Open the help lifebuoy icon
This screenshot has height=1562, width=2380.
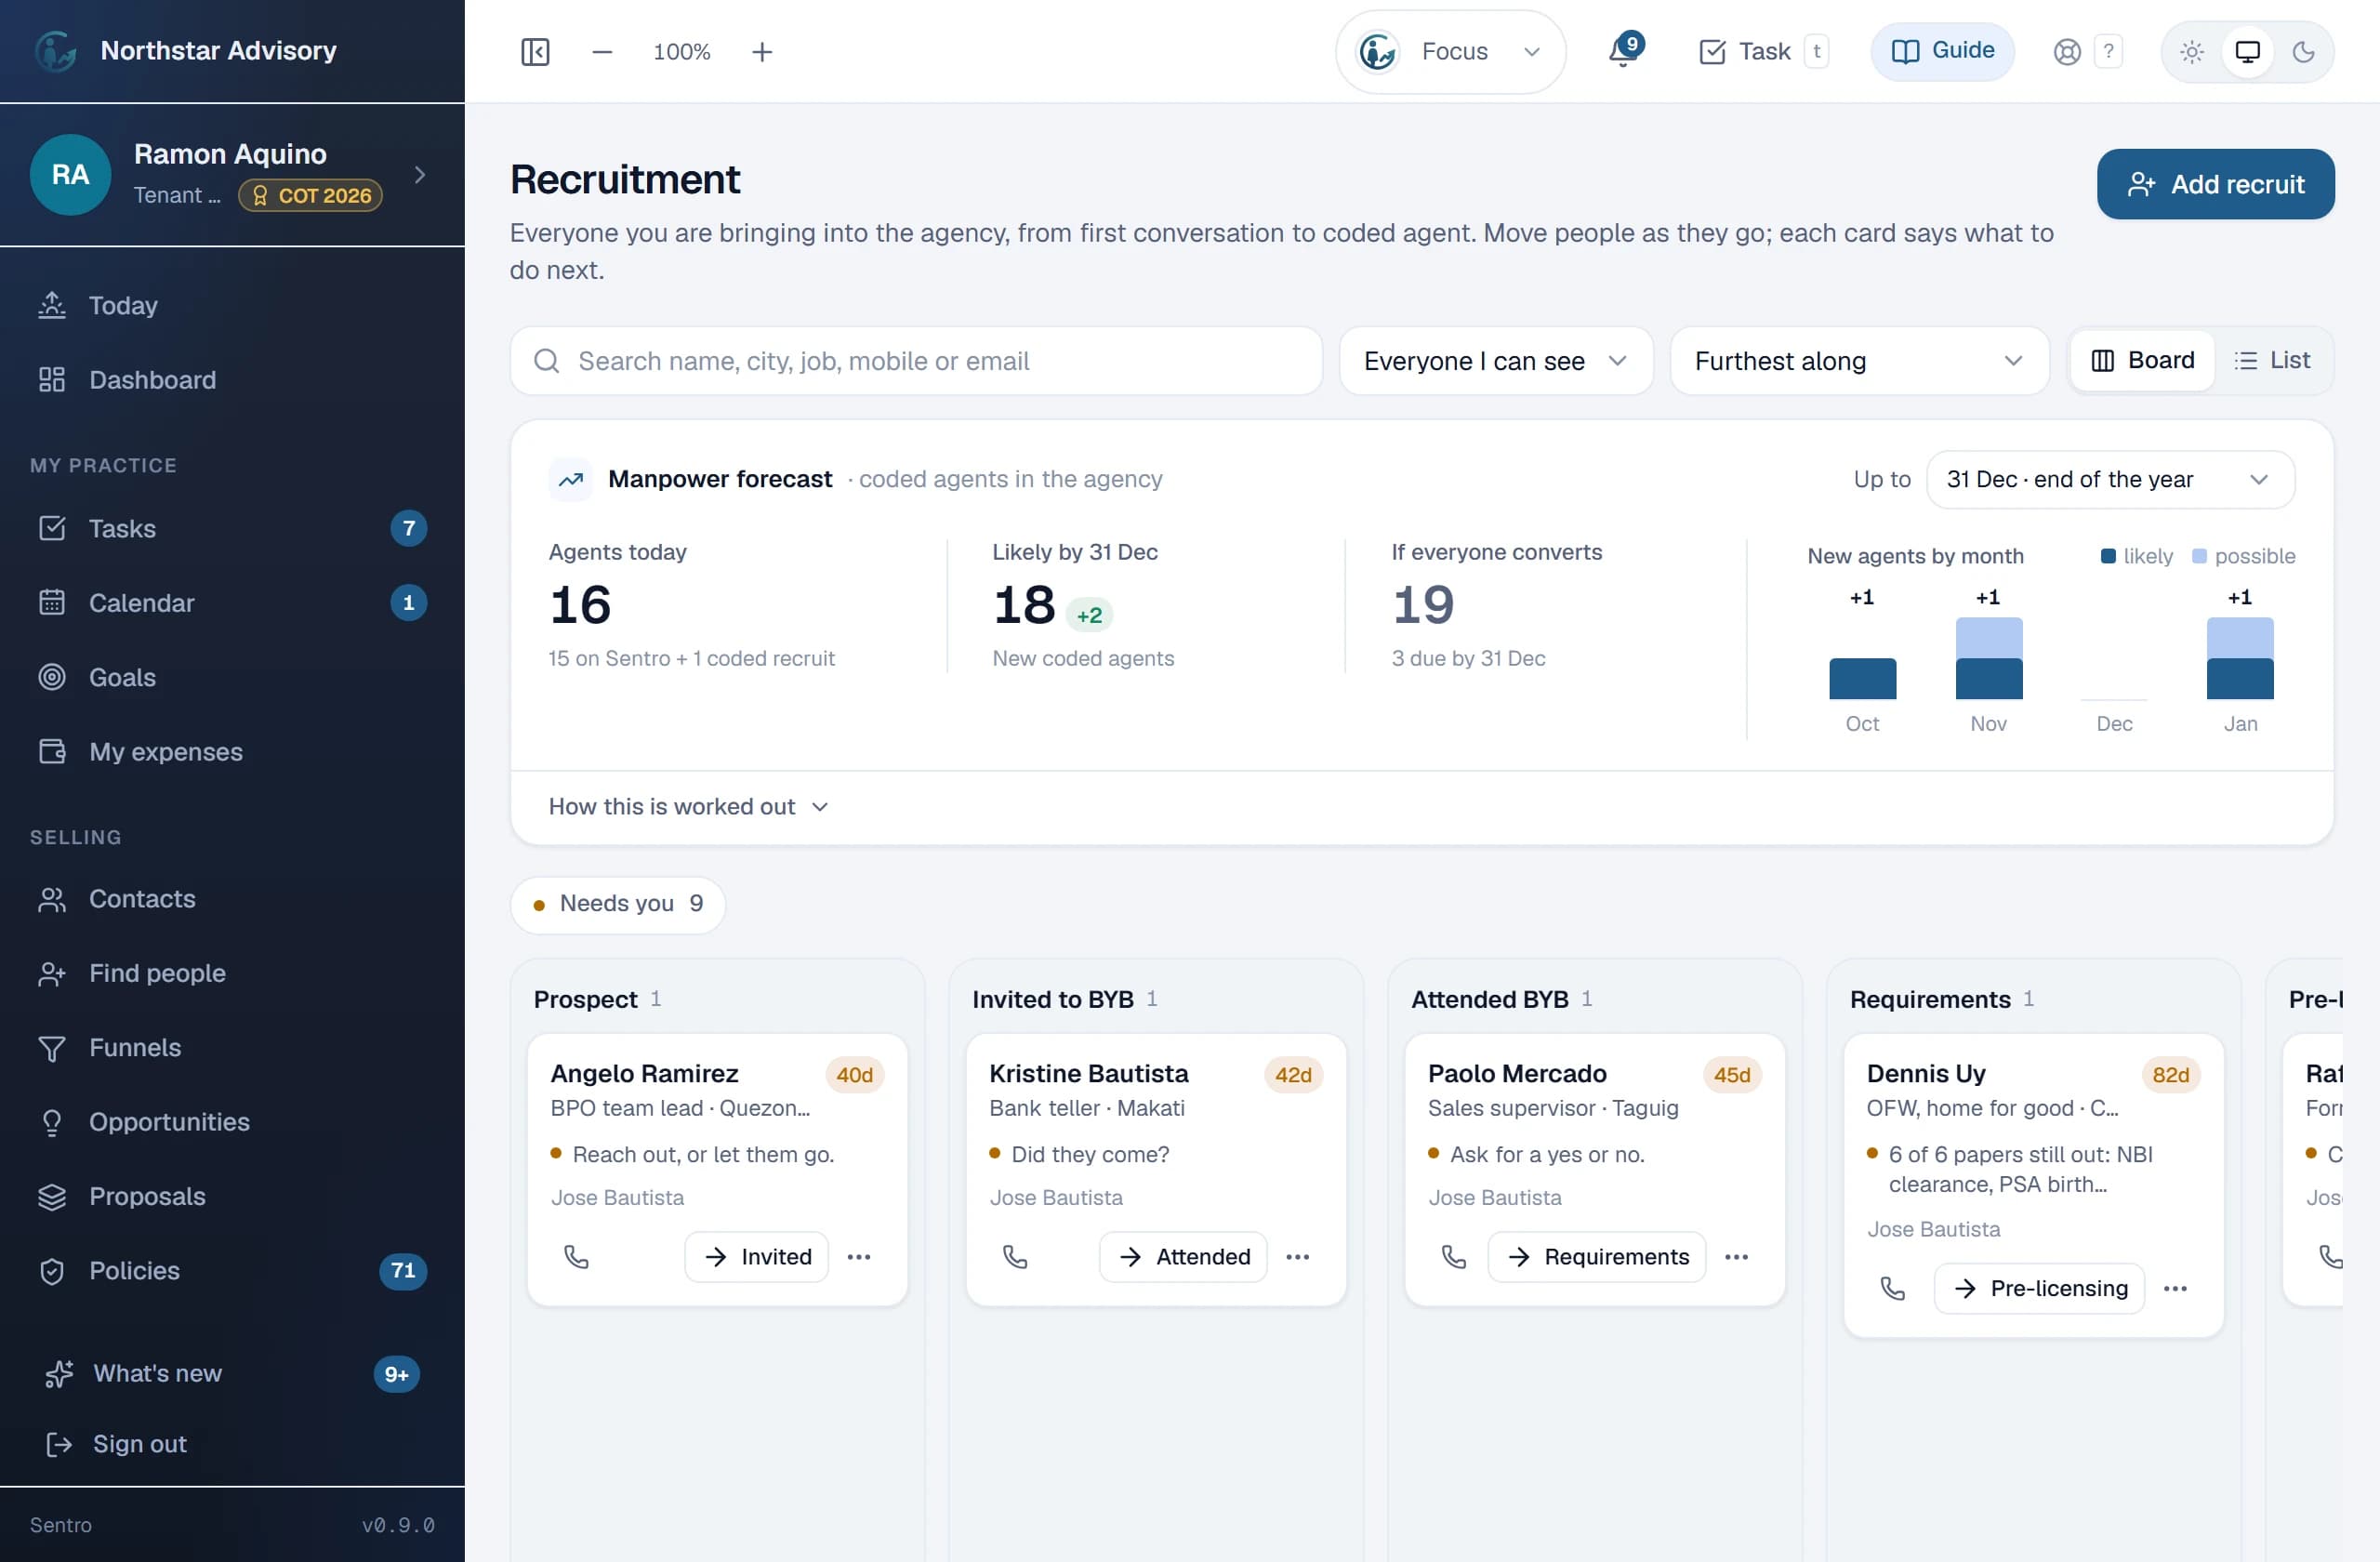coord(2066,51)
